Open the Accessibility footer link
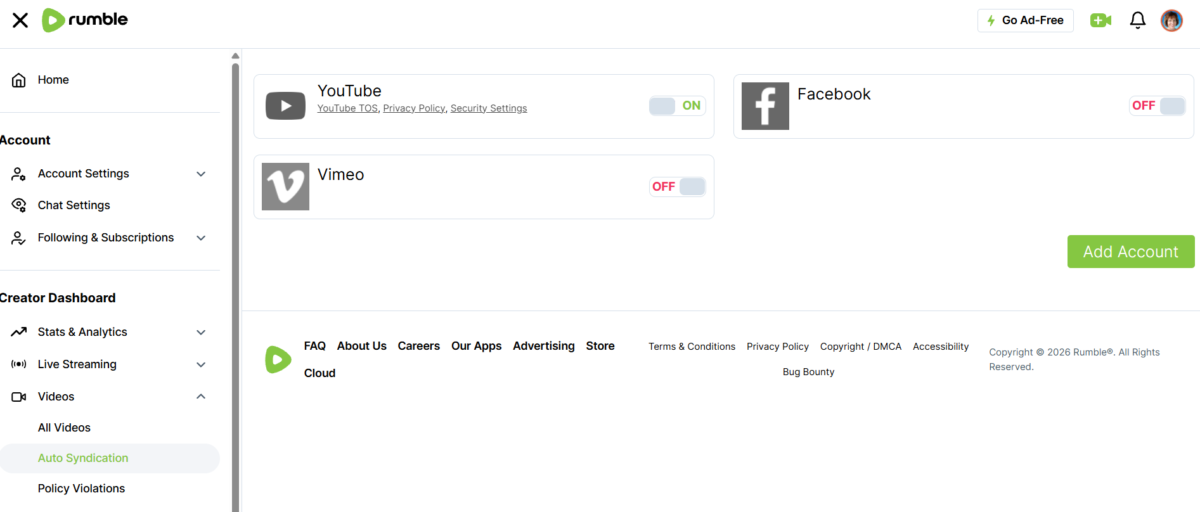1200x512 pixels. [941, 347]
